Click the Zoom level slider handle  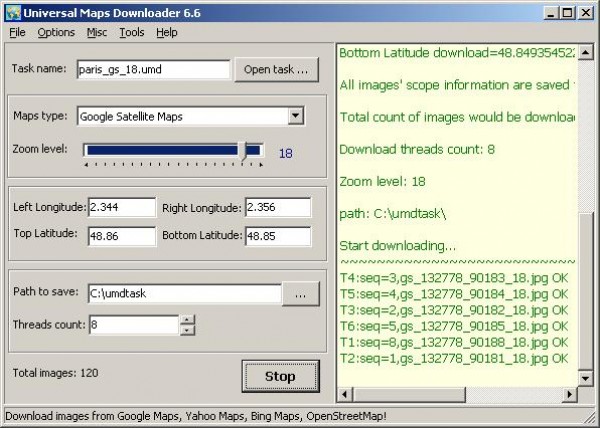point(243,151)
